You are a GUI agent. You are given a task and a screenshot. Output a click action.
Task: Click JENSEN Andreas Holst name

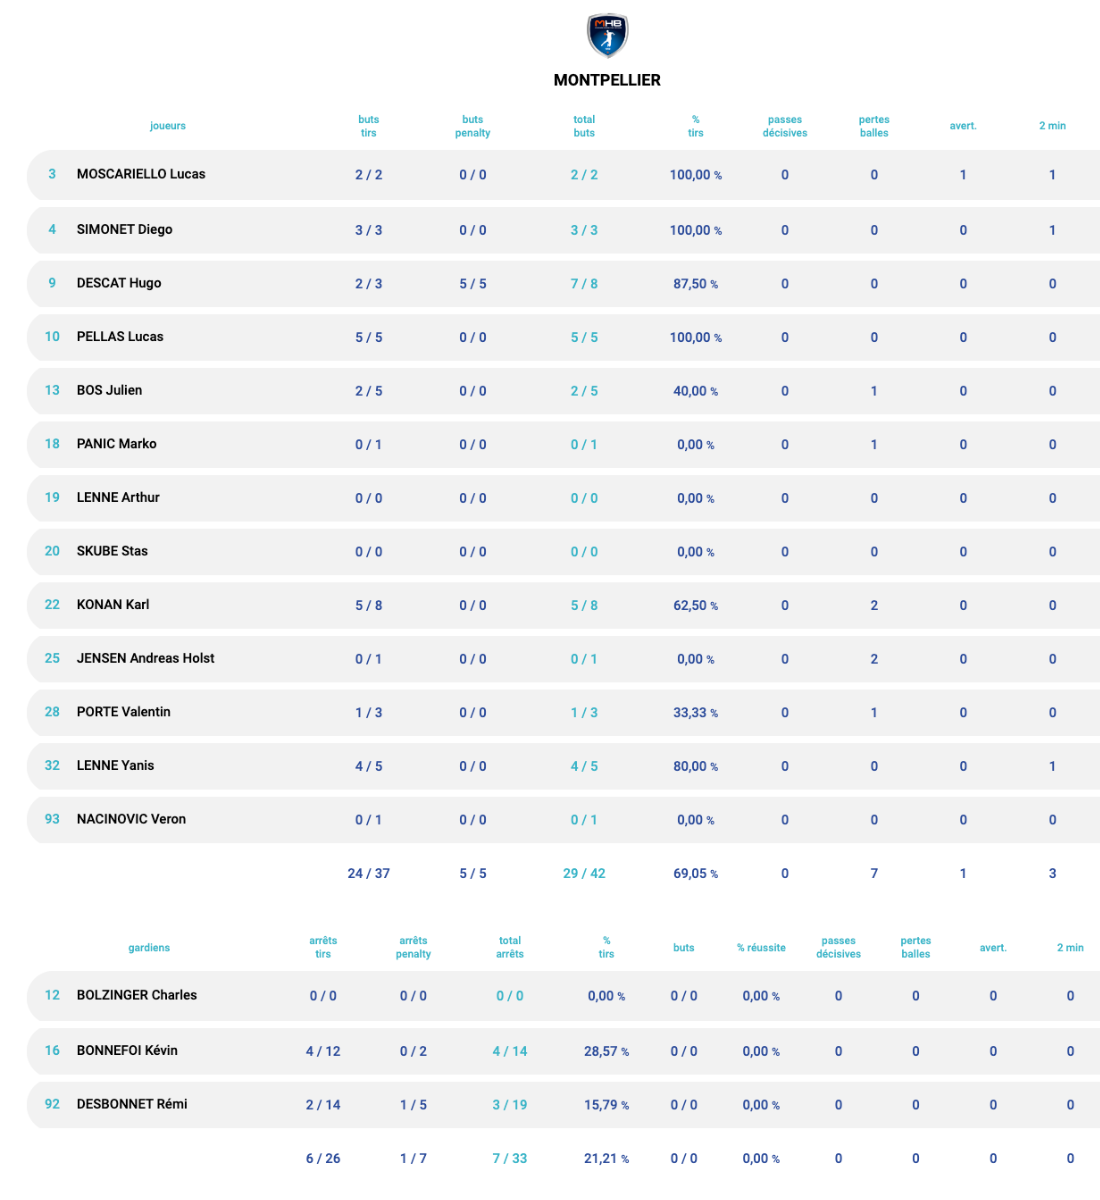(146, 658)
